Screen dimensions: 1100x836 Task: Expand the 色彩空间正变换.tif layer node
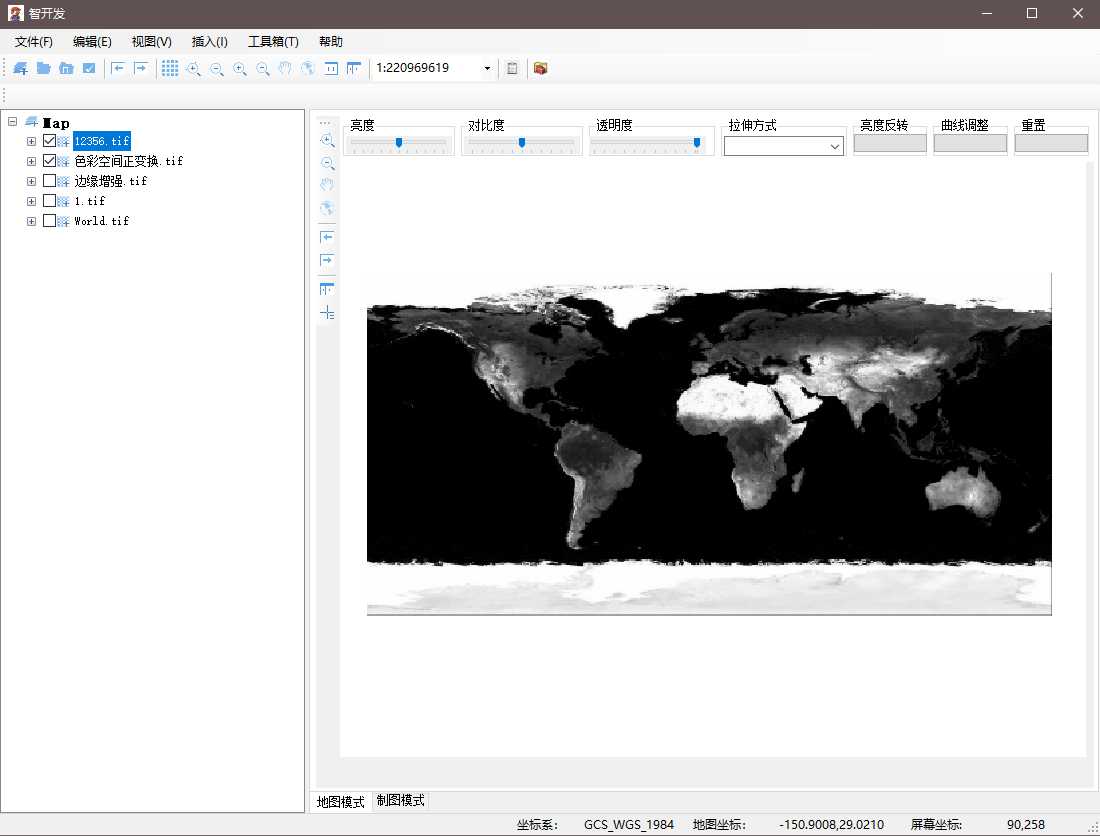(x=31, y=161)
